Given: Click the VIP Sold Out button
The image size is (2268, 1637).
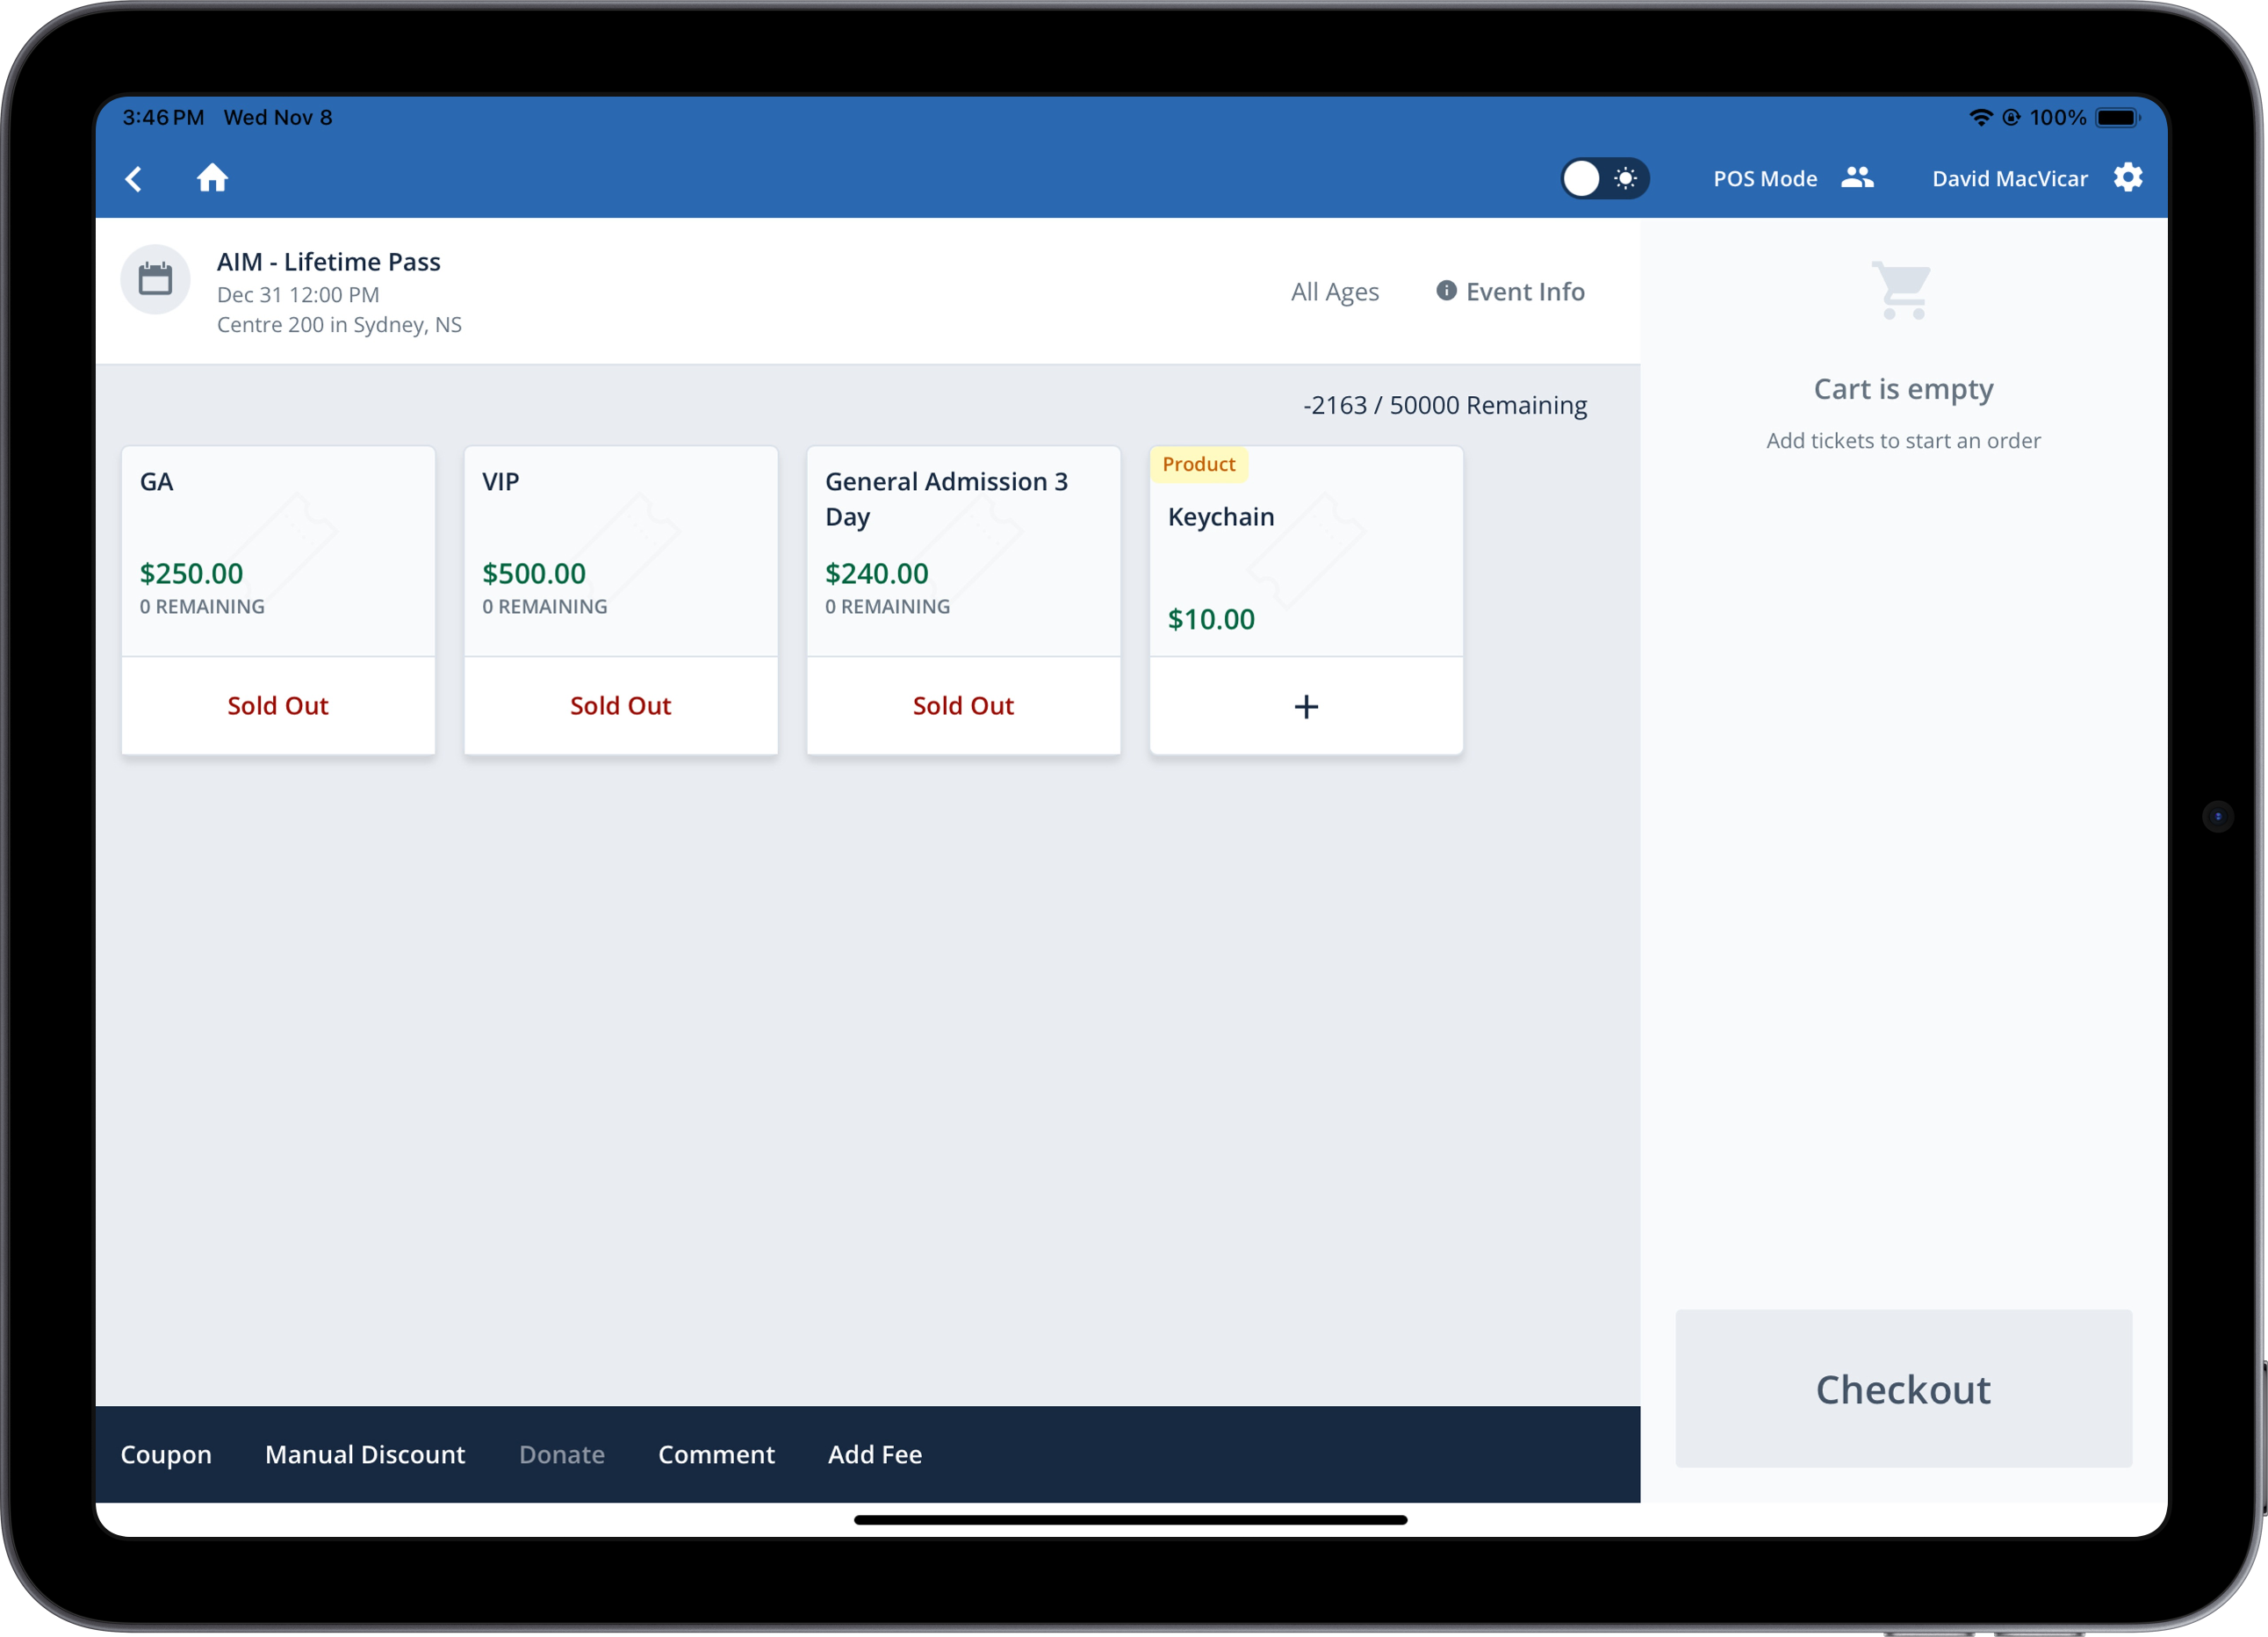Looking at the screenshot, I should pyautogui.click(x=620, y=706).
